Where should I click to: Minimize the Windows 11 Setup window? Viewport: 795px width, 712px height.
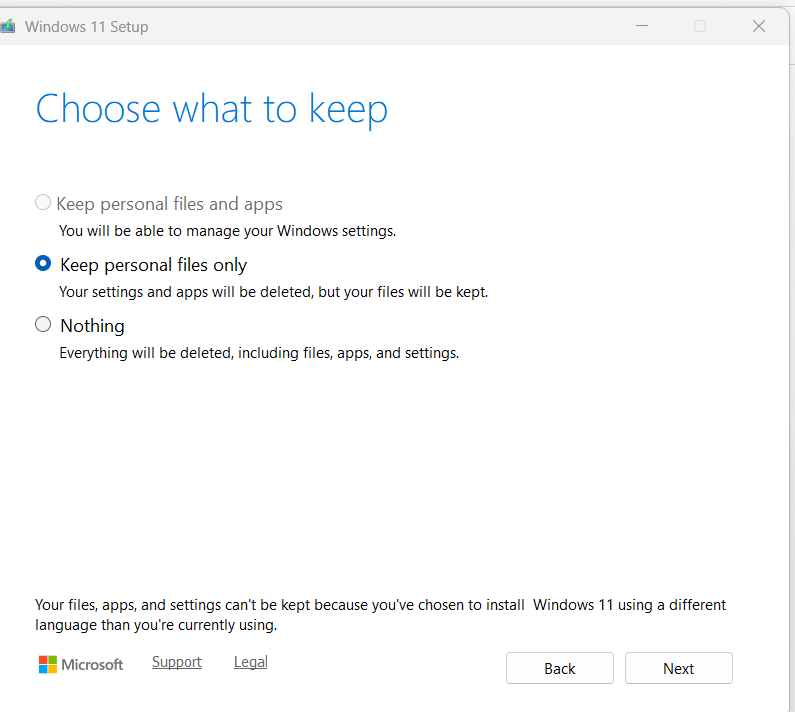click(642, 26)
